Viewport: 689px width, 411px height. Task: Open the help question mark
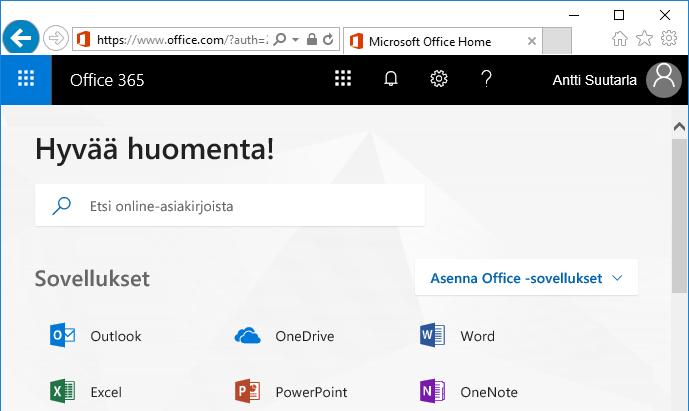486,79
